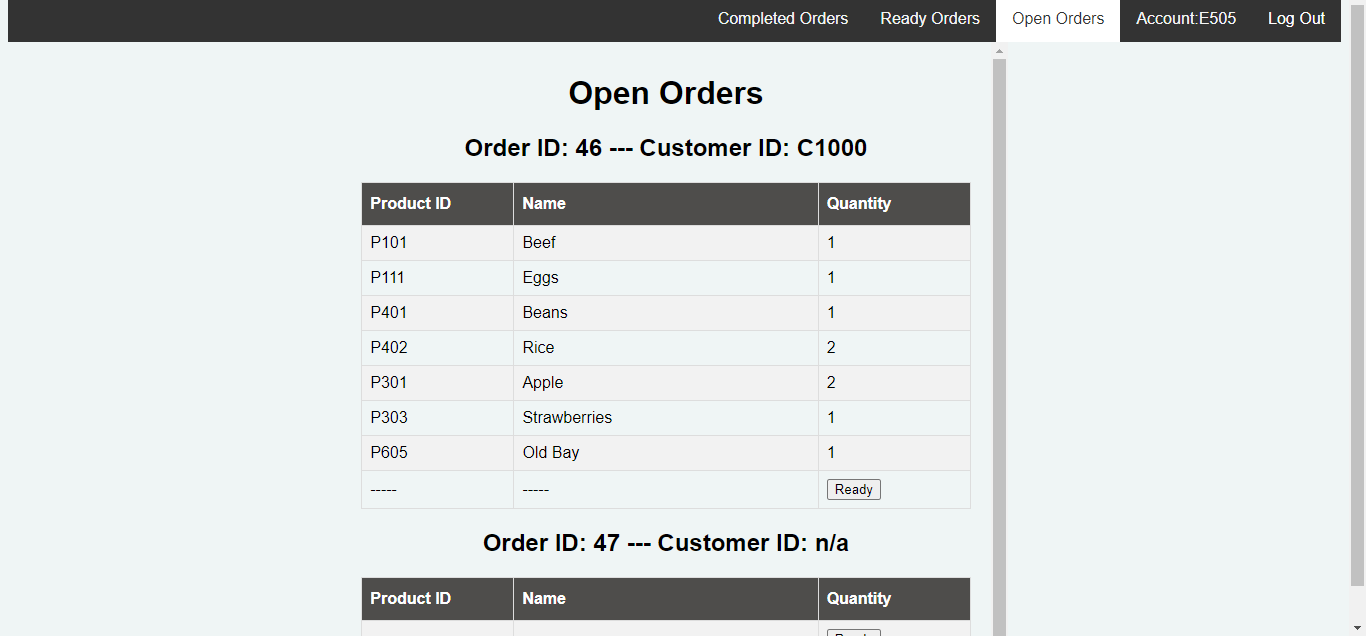Click Quantity header in order 46 table
Screen dimensions: 1366x636
tap(858, 203)
